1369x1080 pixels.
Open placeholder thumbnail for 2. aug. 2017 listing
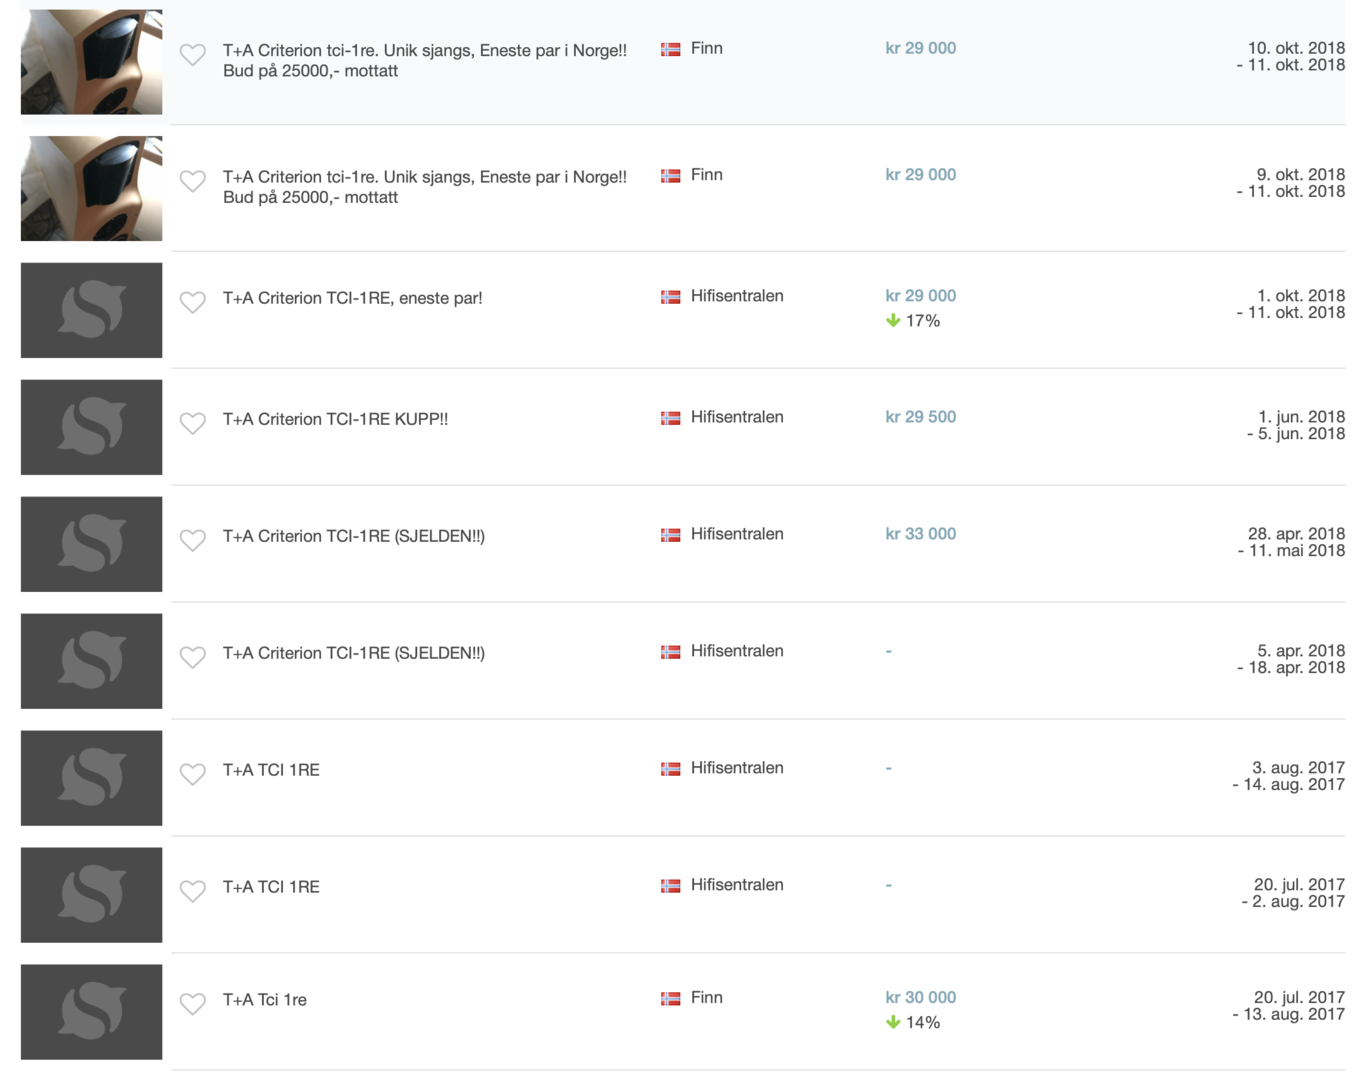click(91, 895)
